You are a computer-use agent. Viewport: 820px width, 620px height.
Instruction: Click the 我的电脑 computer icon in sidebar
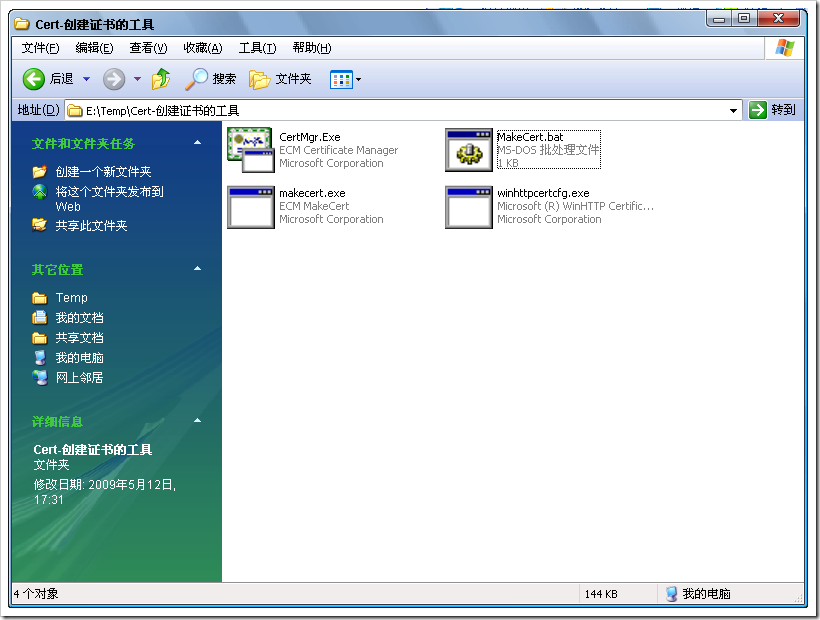[x=40, y=358]
